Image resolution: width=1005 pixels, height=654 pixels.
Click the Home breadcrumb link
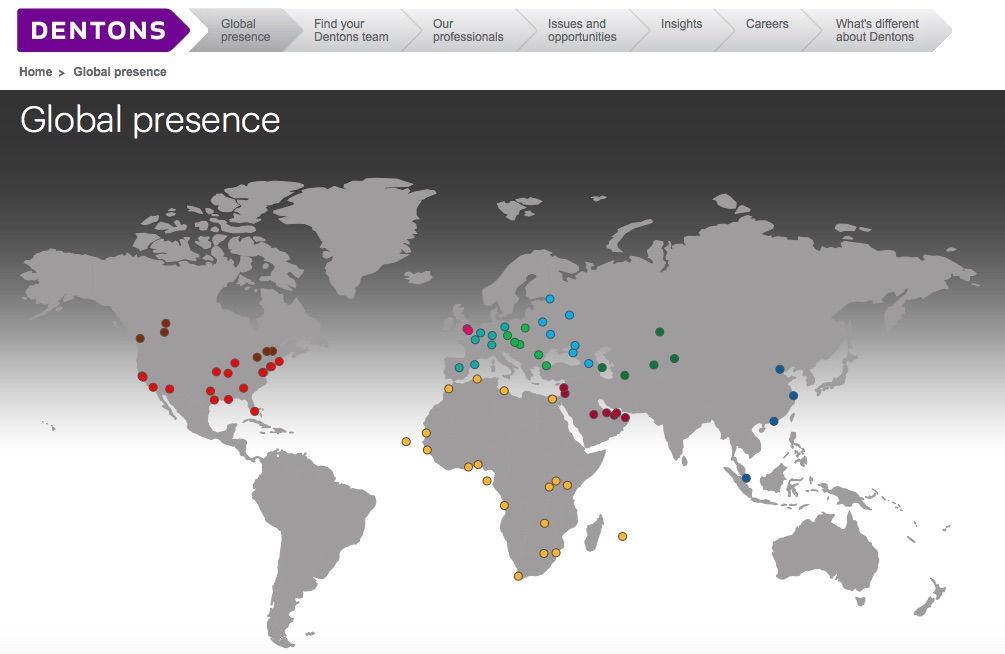(35, 71)
